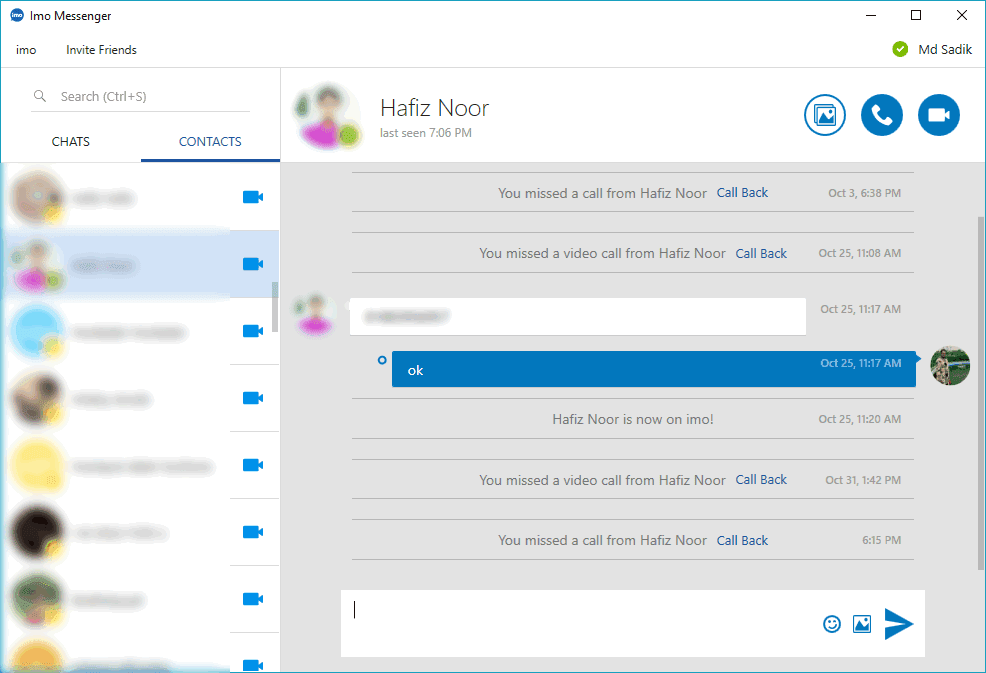The height and width of the screenshot is (673, 986).
Task: Click your own avatar beside ok message
Action: coord(950,365)
